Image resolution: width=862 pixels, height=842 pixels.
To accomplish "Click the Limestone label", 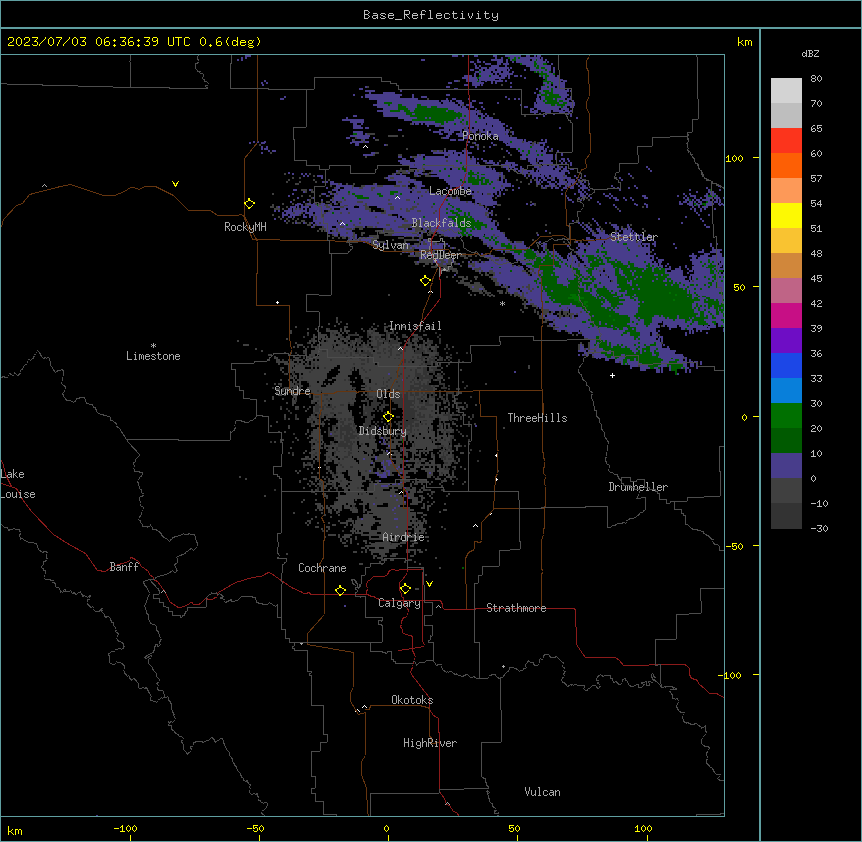I will point(153,356).
